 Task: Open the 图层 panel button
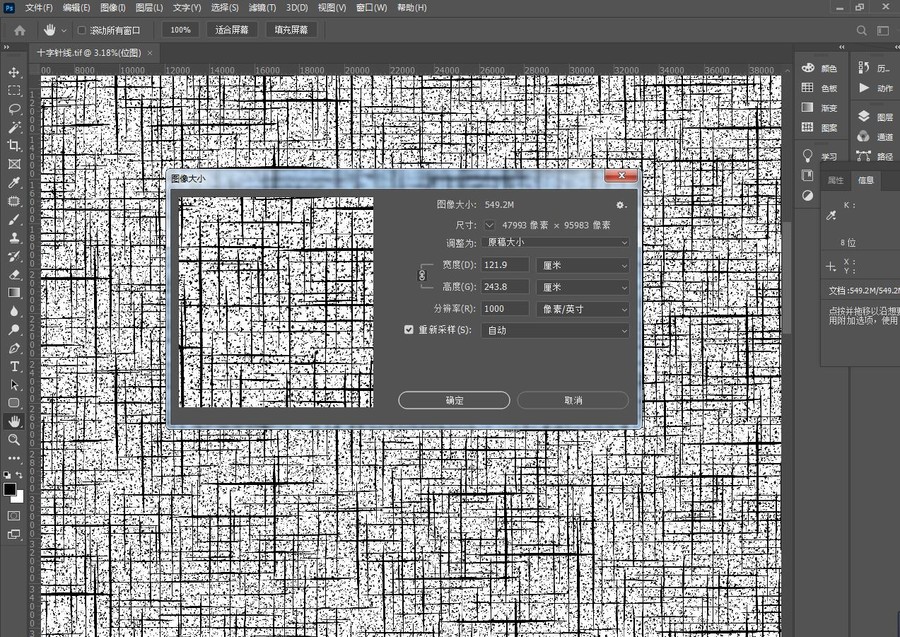[875, 117]
